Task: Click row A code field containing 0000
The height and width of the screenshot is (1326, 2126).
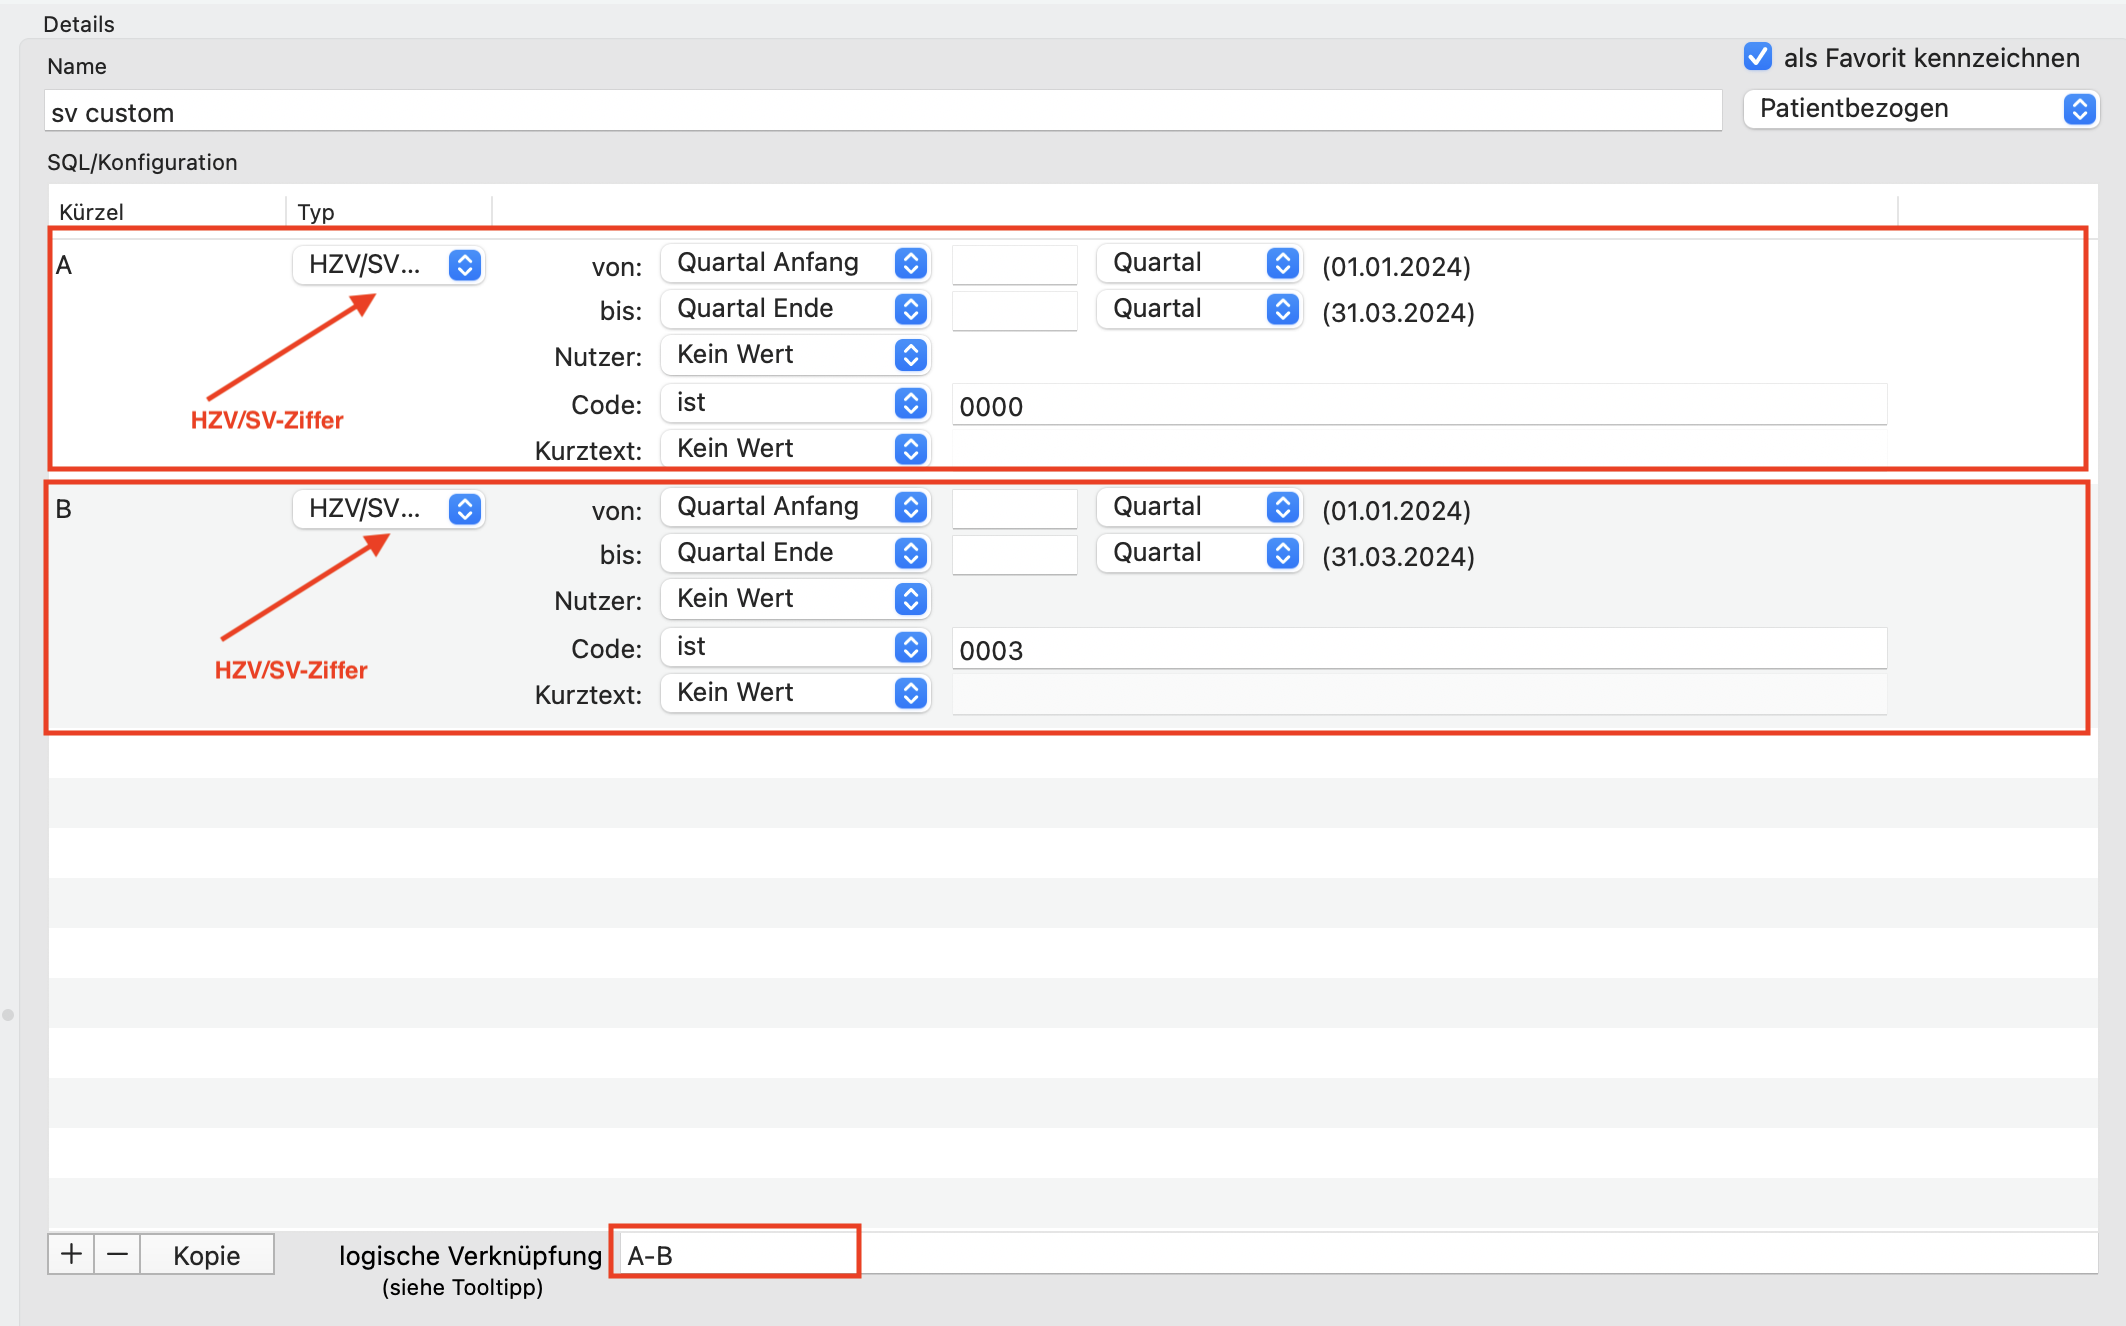Action: [1419, 405]
